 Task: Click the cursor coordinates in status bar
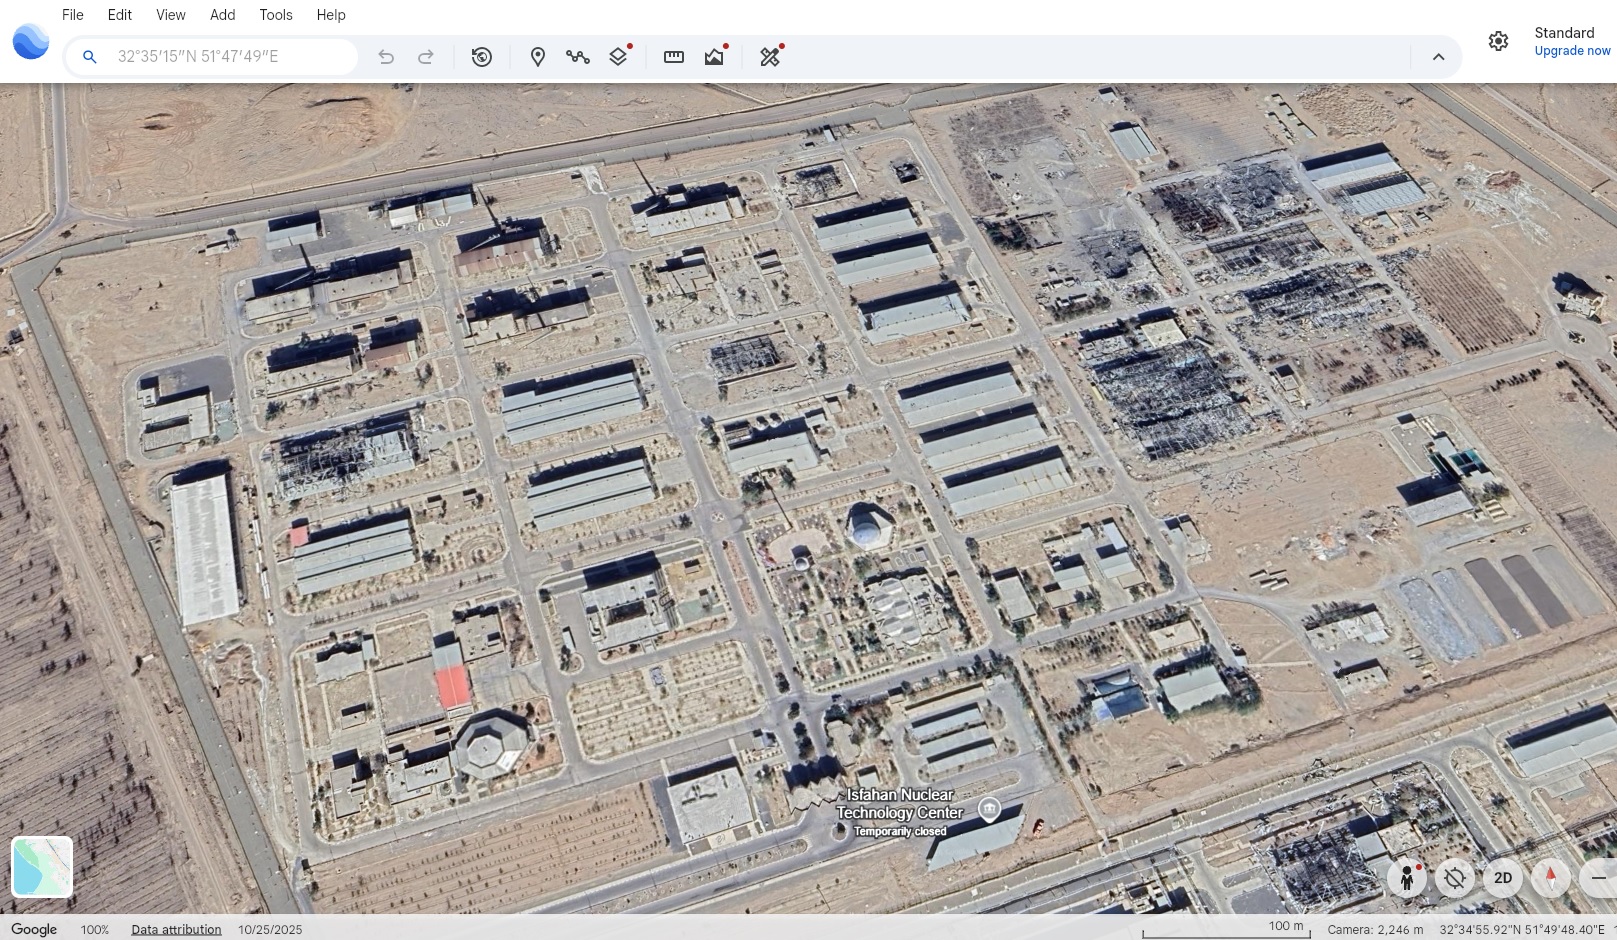1522,929
